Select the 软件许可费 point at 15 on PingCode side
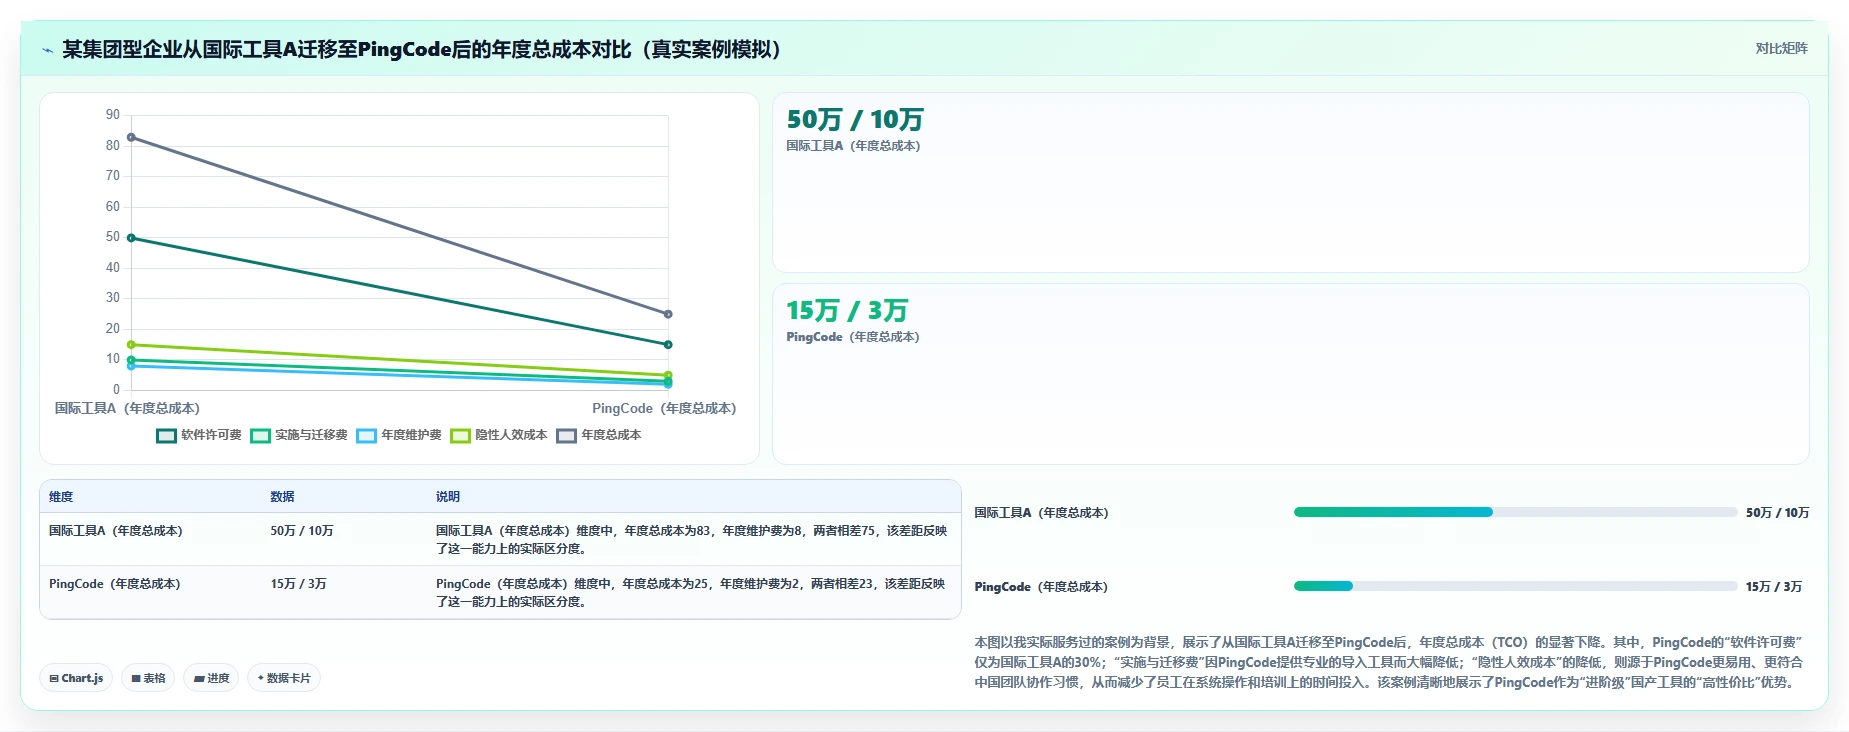The image size is (1849, 732). point(668,345)
